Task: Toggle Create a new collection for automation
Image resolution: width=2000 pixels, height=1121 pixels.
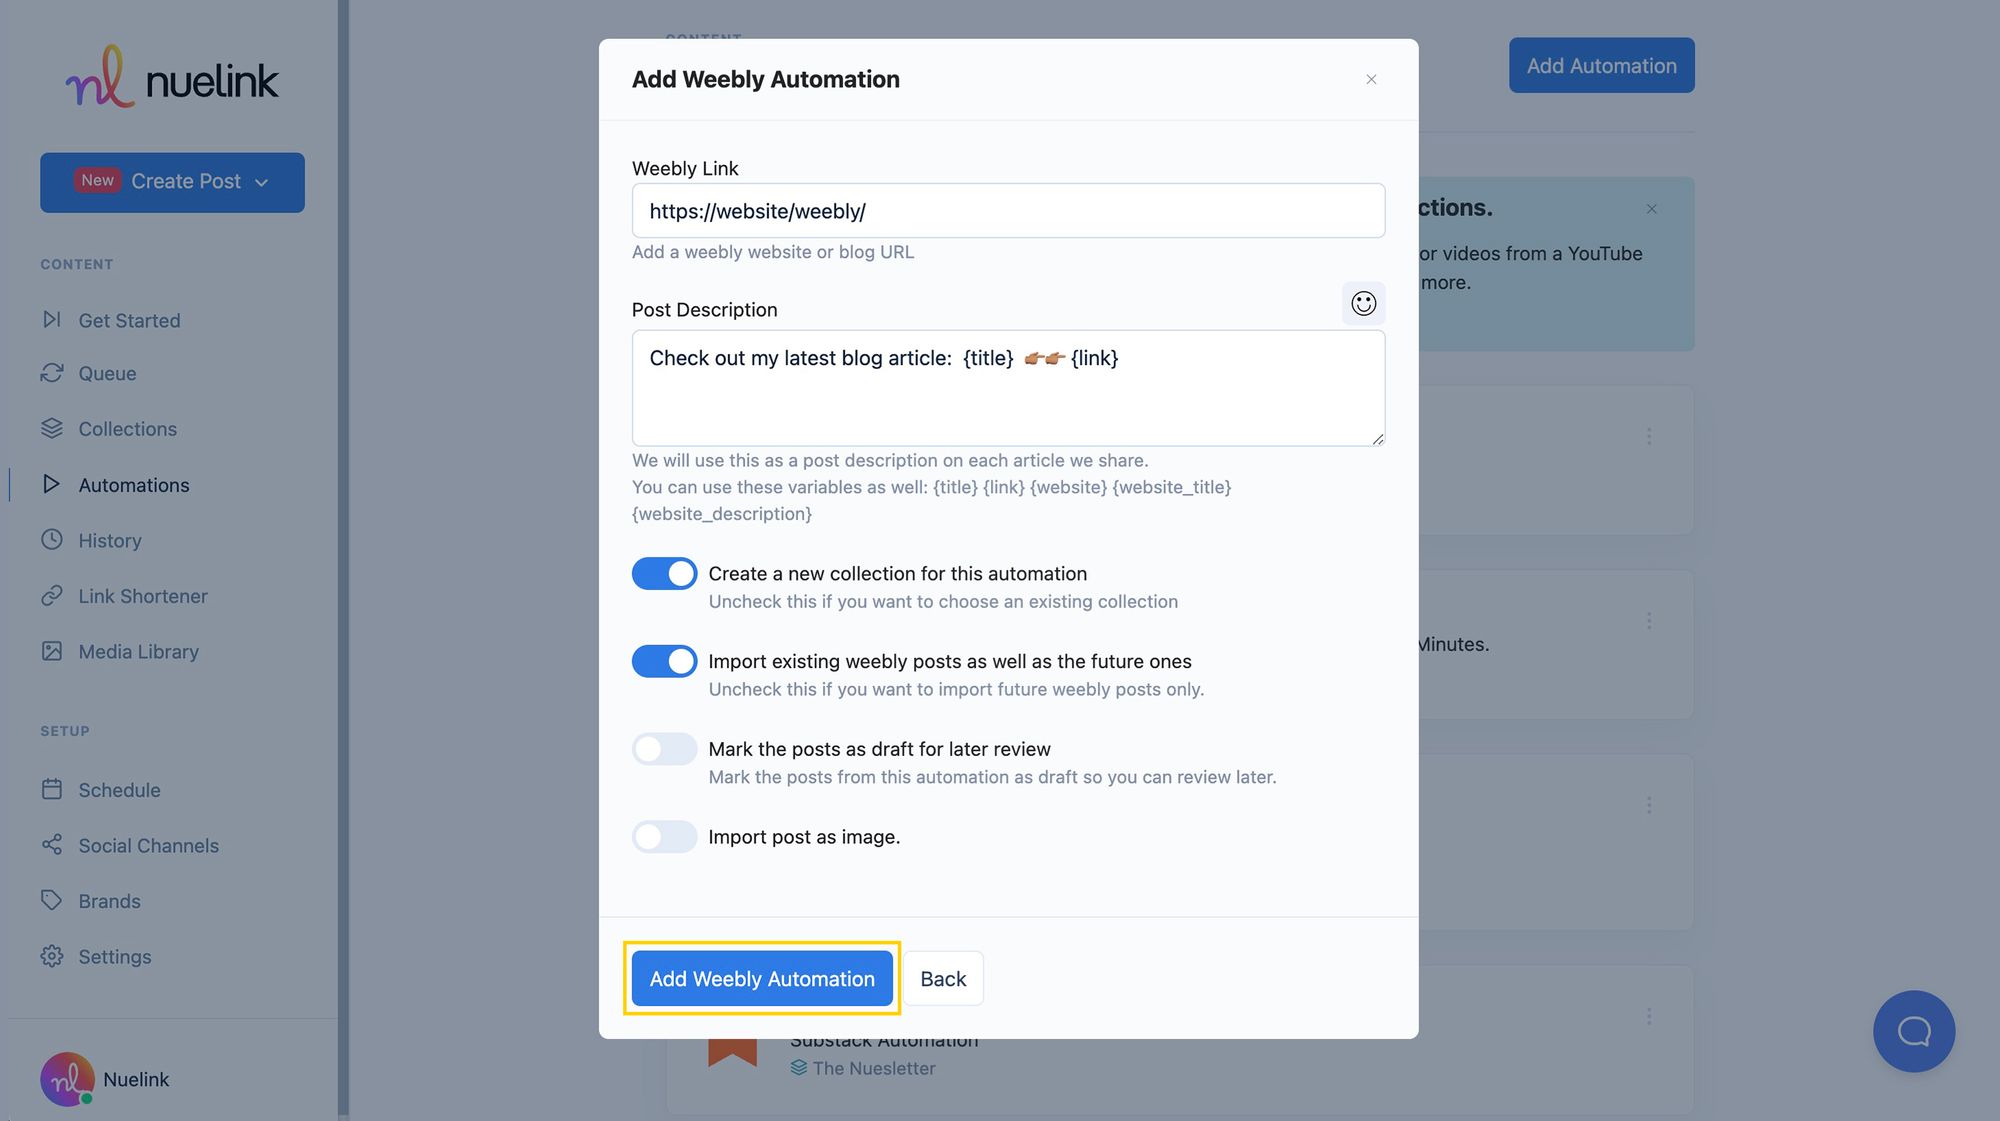Action: (663, 573)
